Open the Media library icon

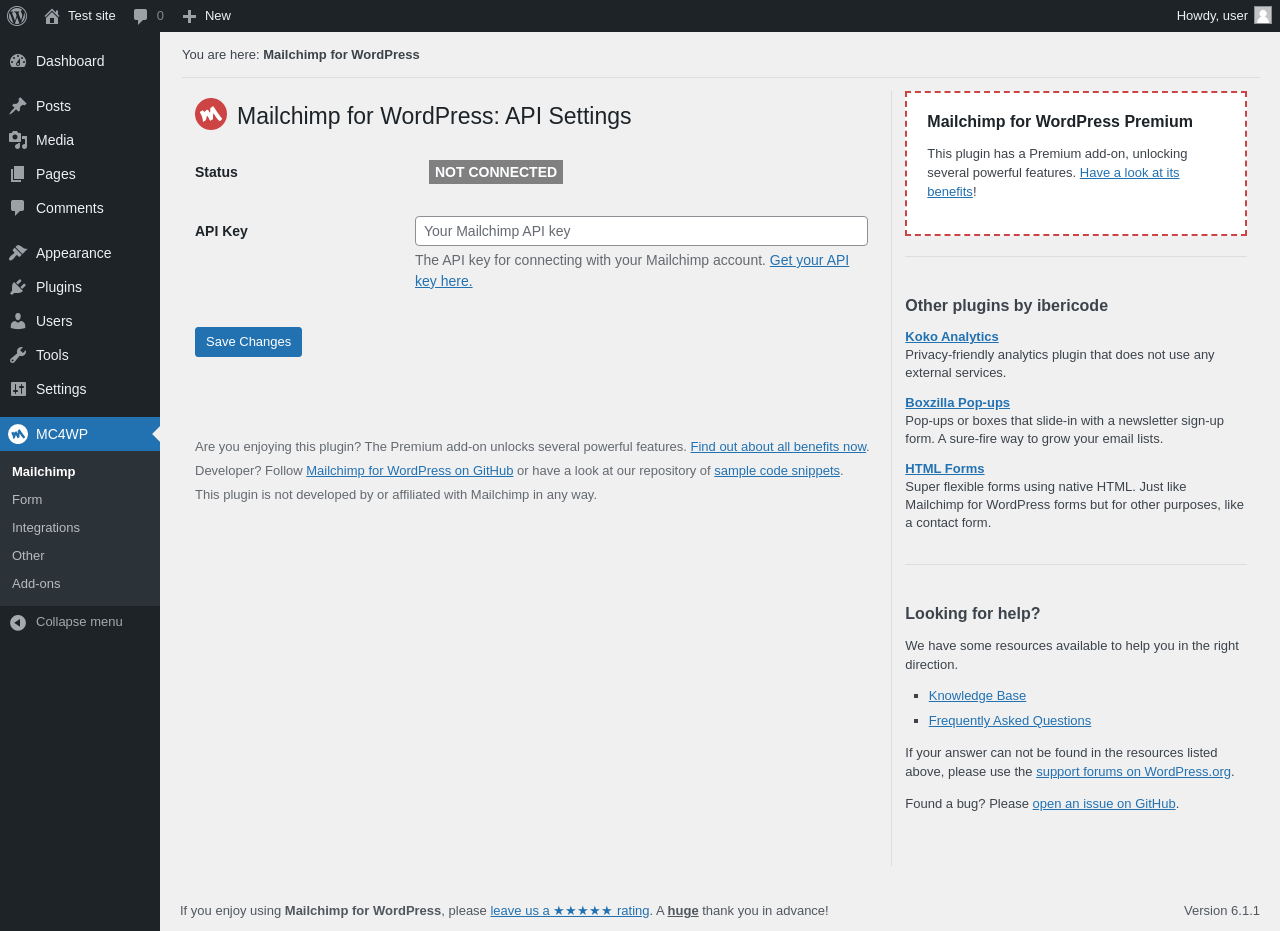point(18,140)
